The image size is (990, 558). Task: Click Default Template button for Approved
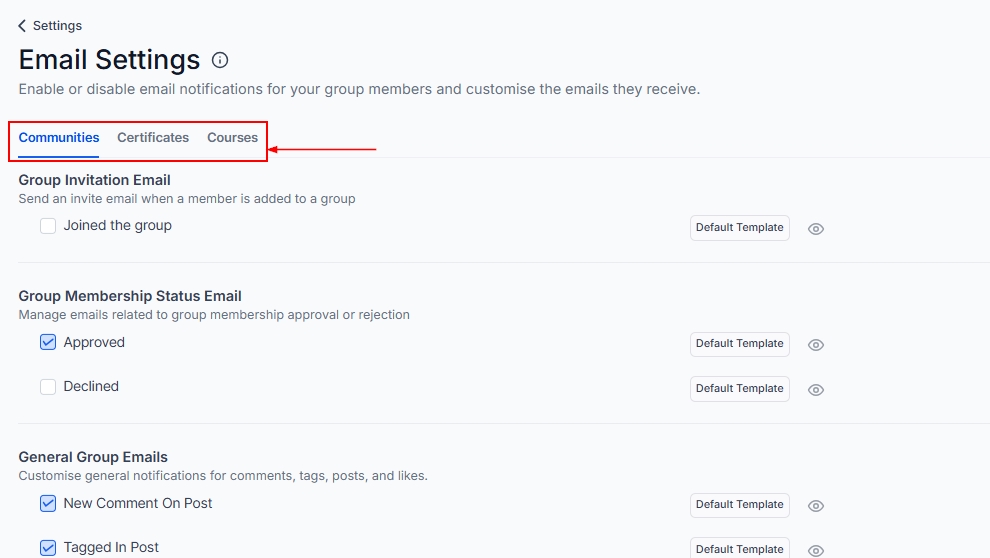pyautogui.click(x=739, y=344)
